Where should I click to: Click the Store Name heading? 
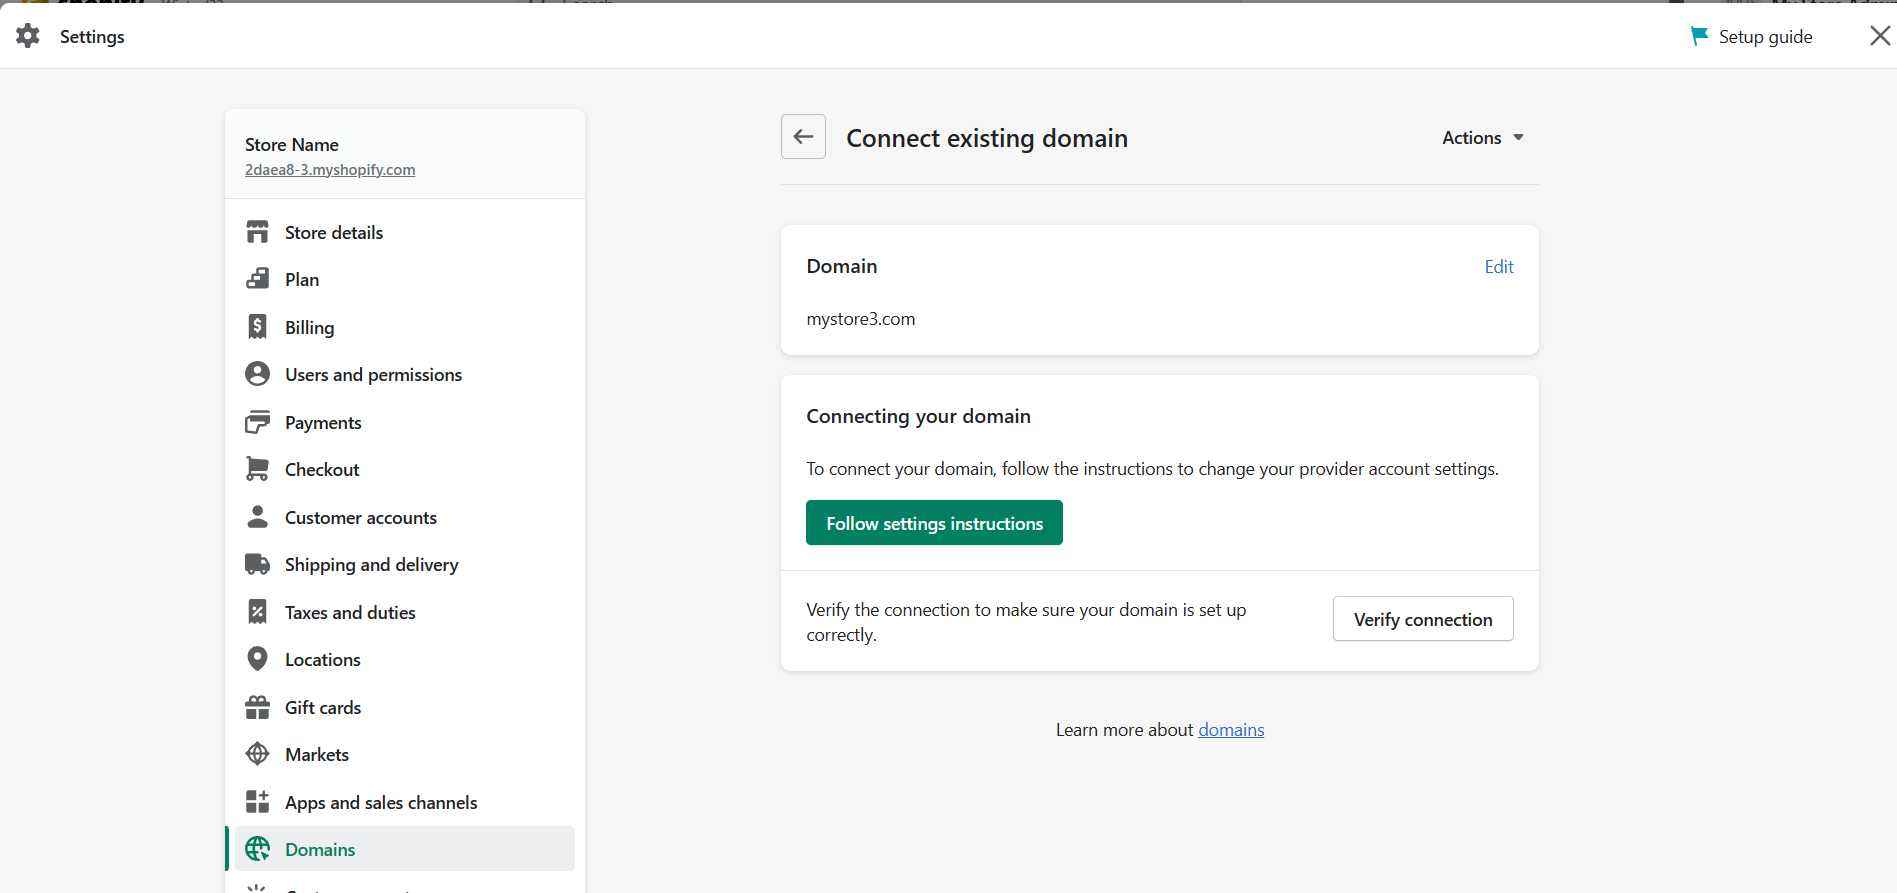(x=292, y=145)
